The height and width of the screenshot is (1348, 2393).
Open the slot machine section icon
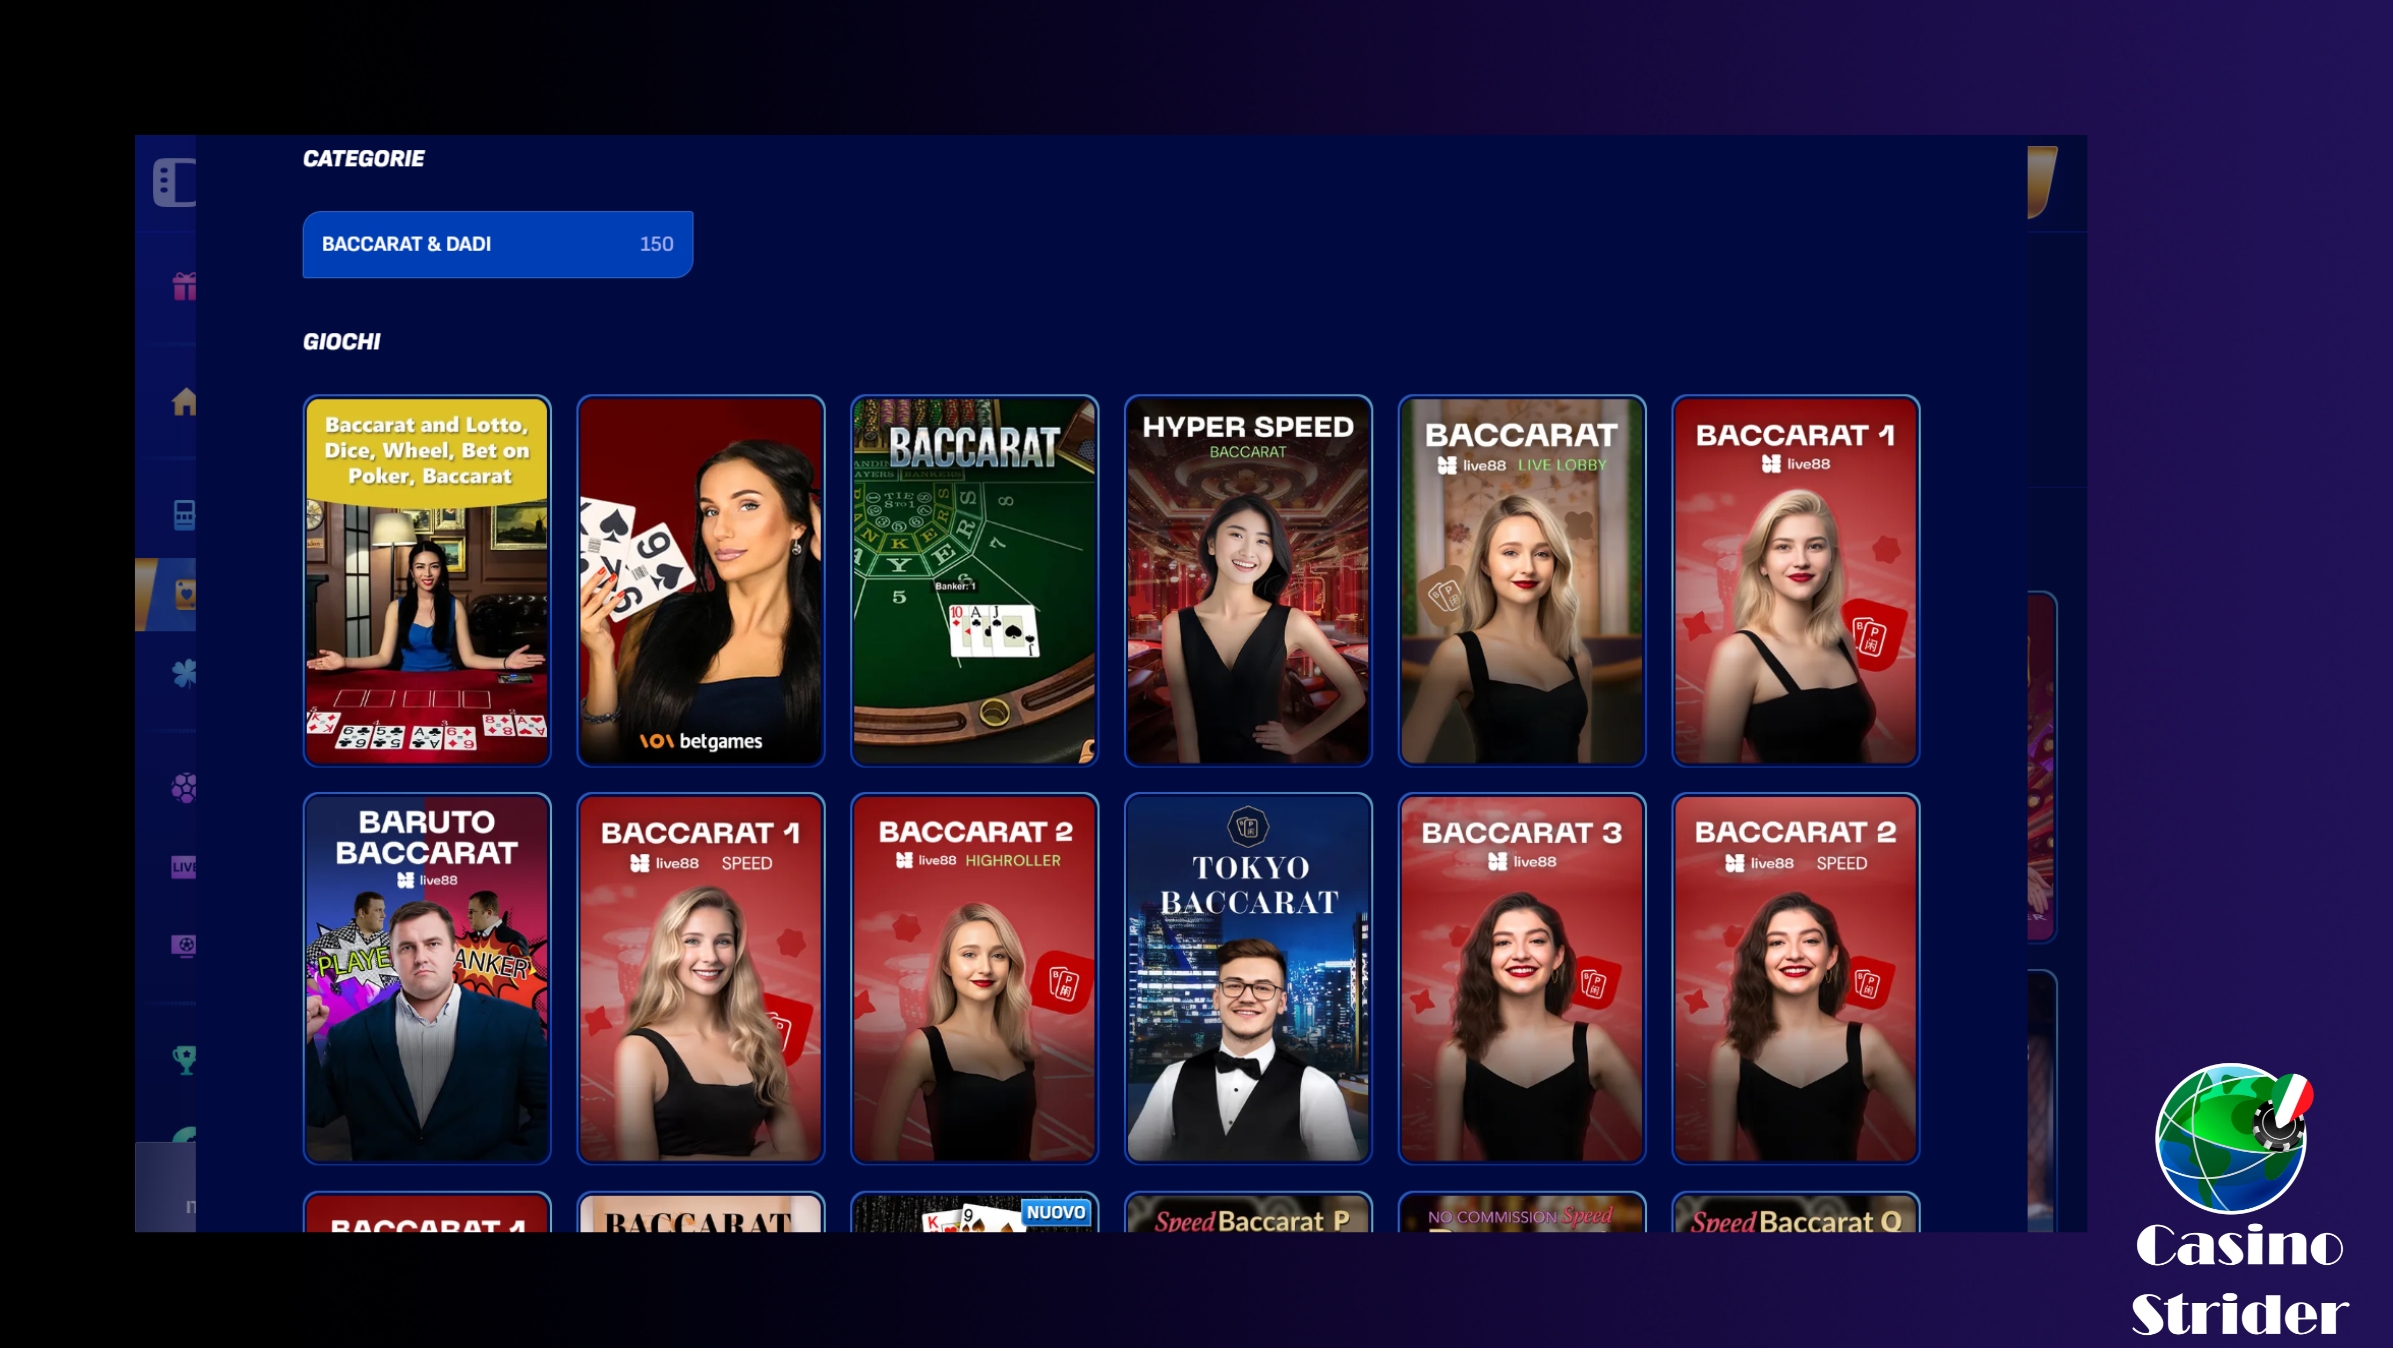(x=184, y=515)
